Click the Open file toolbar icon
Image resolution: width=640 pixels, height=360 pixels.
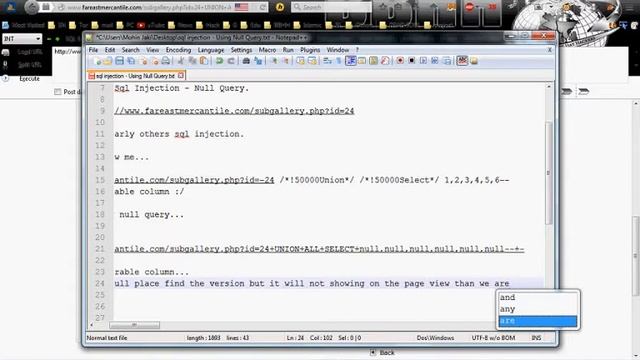pos(108,61)
